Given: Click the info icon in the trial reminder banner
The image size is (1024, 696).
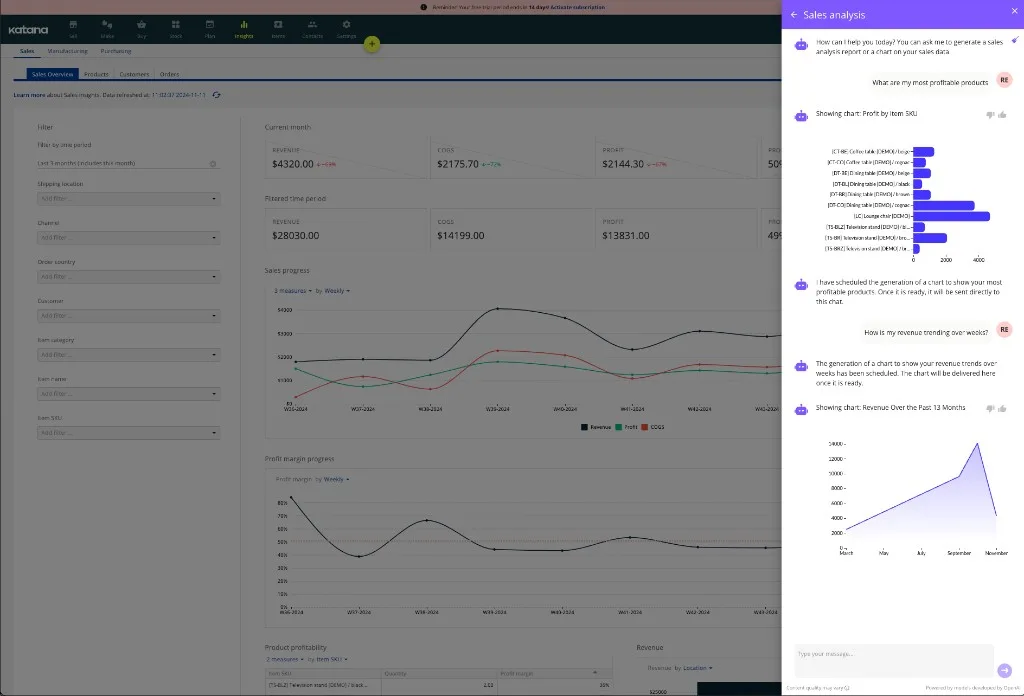Looking at the screenshot, I should point(424,7).
